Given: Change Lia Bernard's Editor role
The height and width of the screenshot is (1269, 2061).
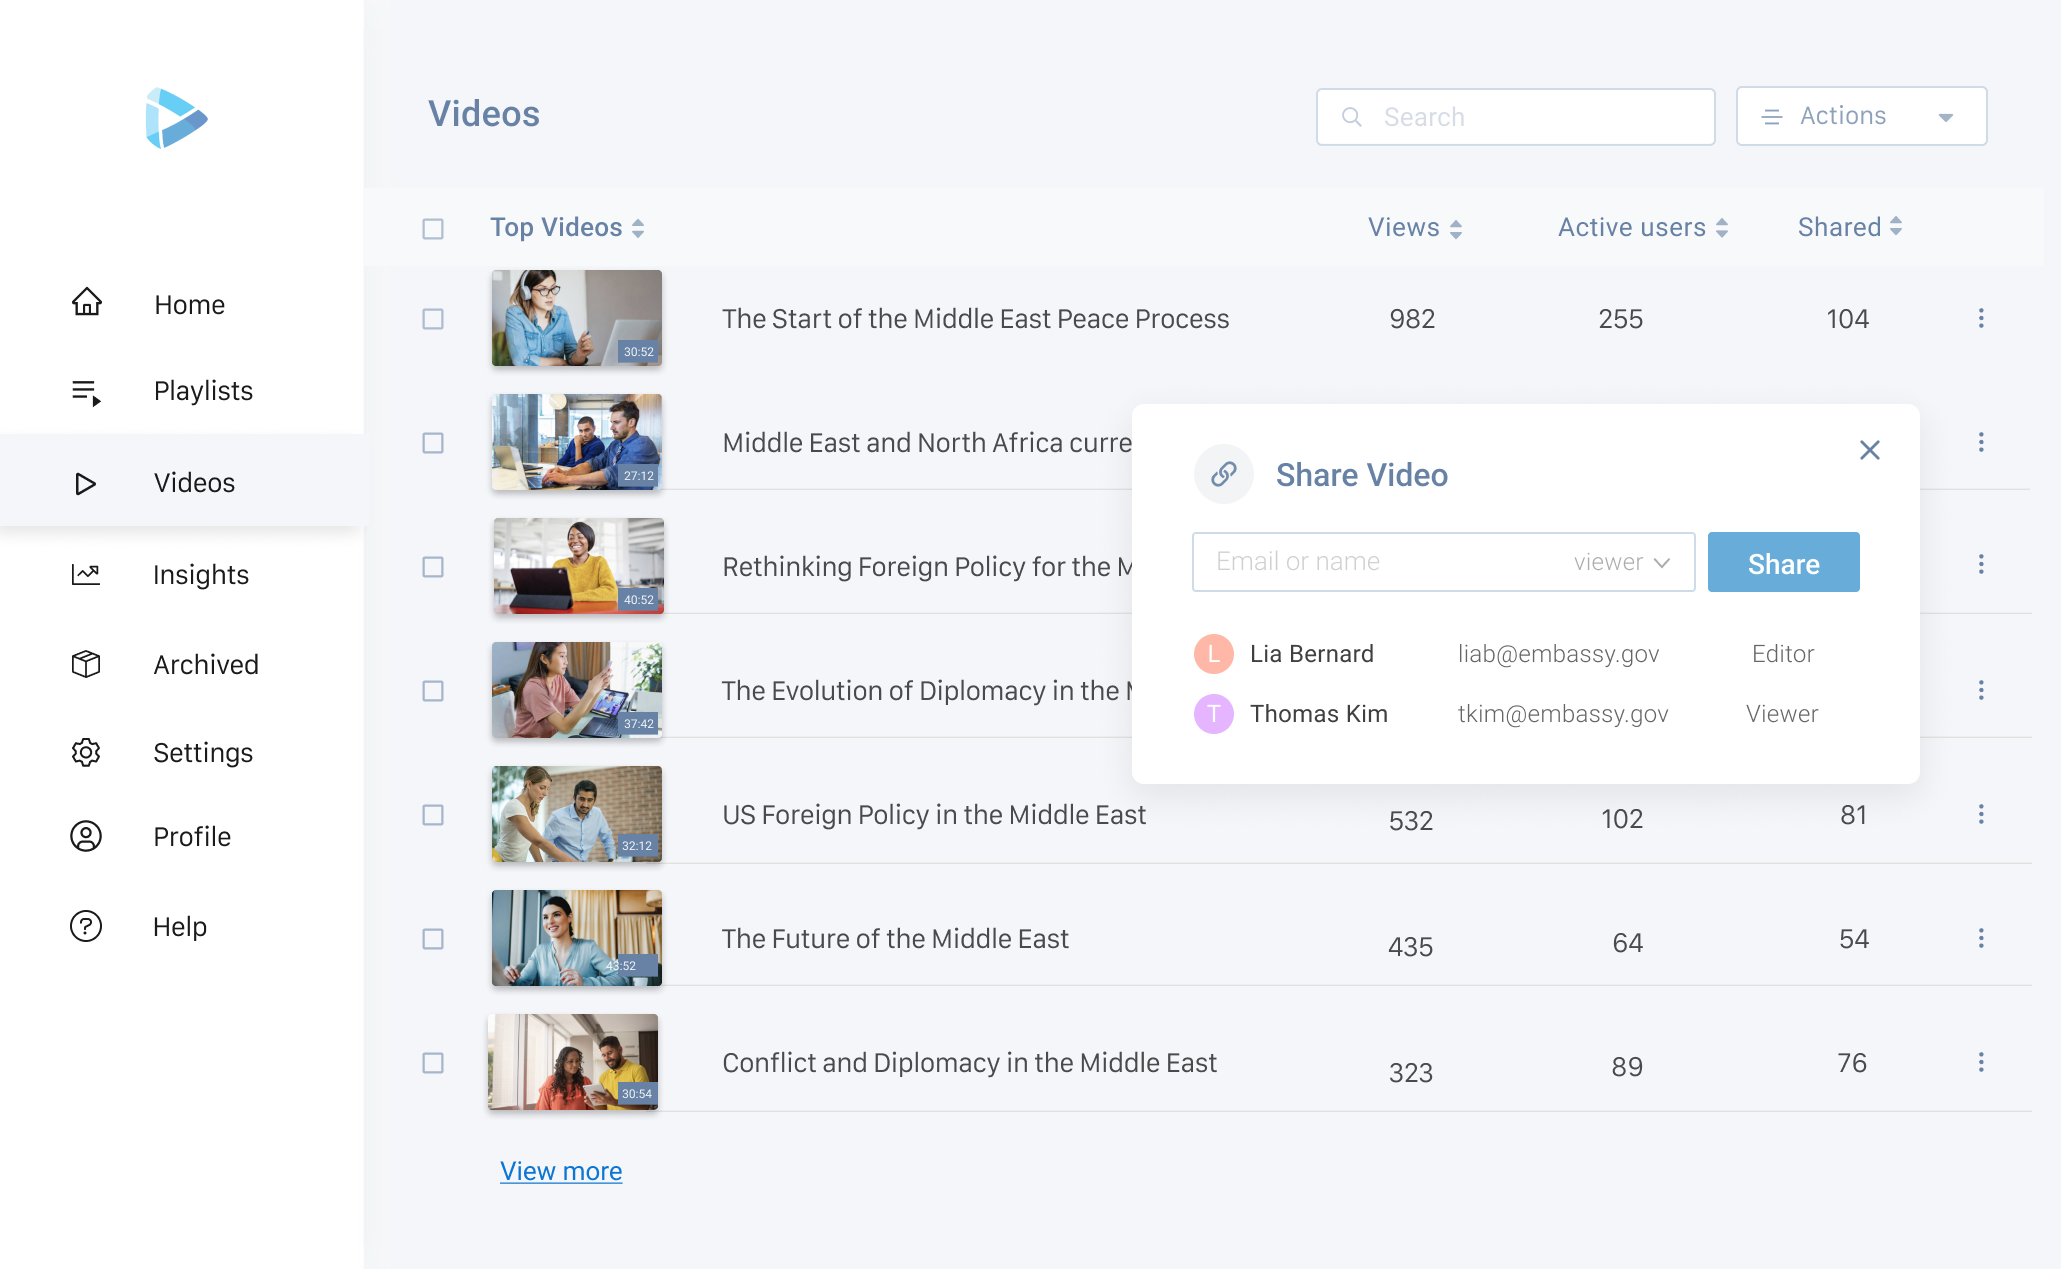Looking at the screenshot, I should [1782, 654].
